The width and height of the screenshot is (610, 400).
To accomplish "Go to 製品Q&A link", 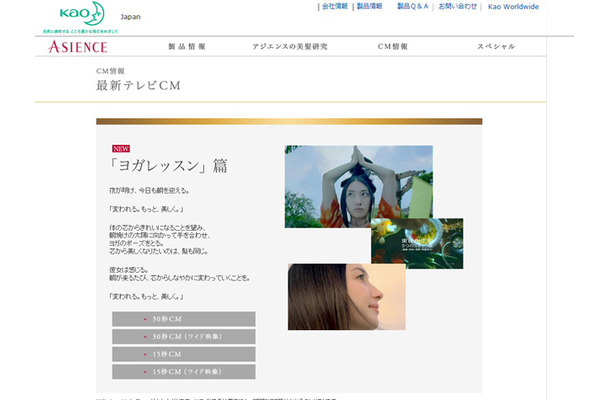I will pos(412,6).
